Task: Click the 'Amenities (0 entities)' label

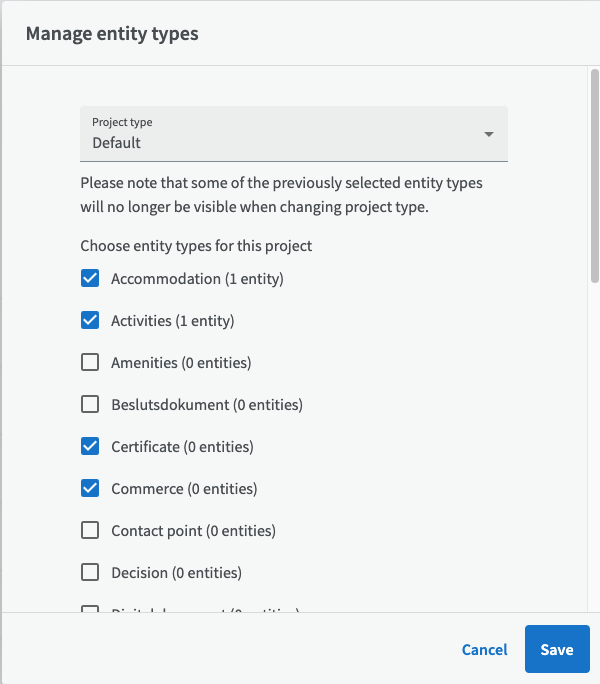Action: [181, 363]
